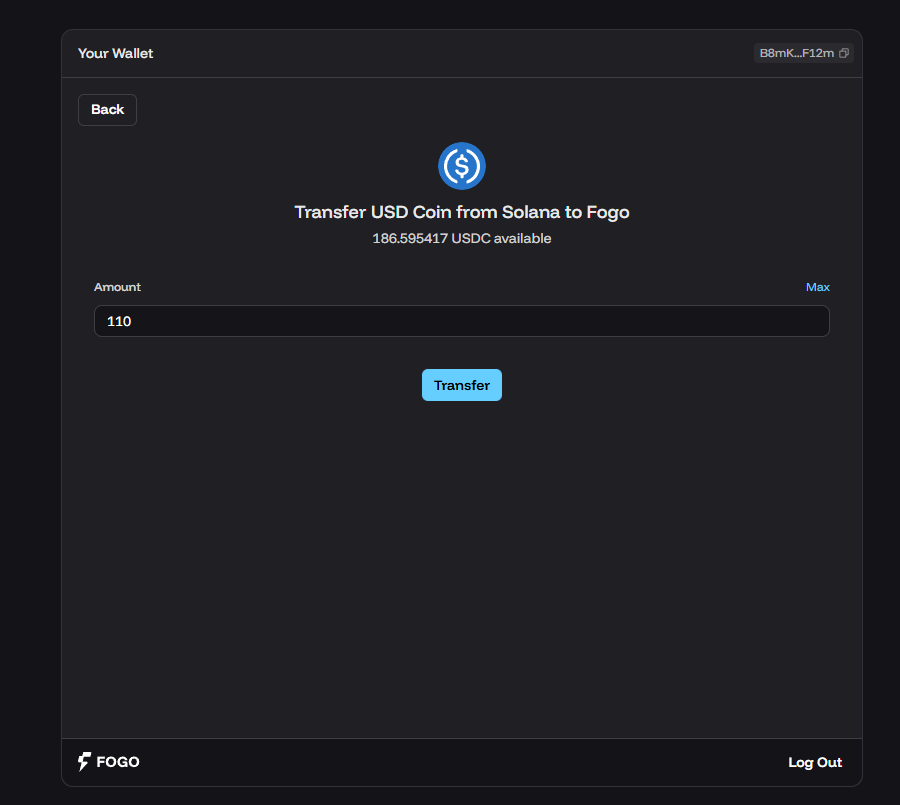Click the dark background outside wallet panel
900x805 pixels.
click(28, 400)
